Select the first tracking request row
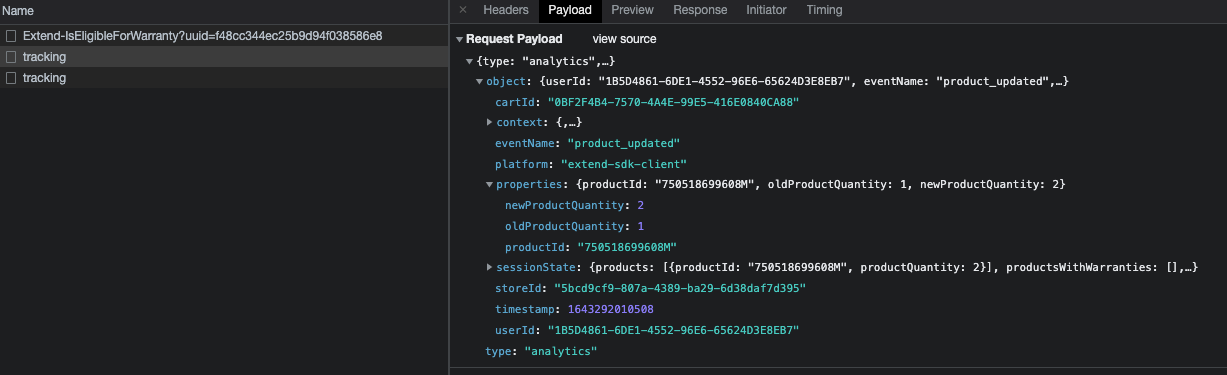 point(224,57)
